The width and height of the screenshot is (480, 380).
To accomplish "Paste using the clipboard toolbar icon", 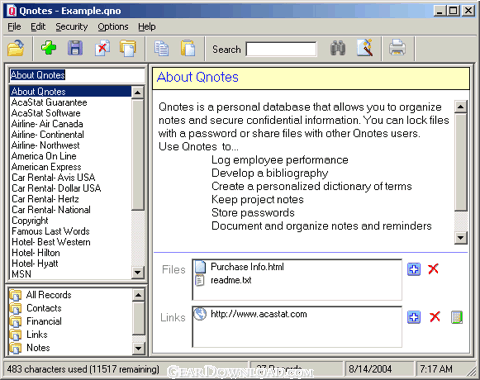I will click(x=188, y=48).
